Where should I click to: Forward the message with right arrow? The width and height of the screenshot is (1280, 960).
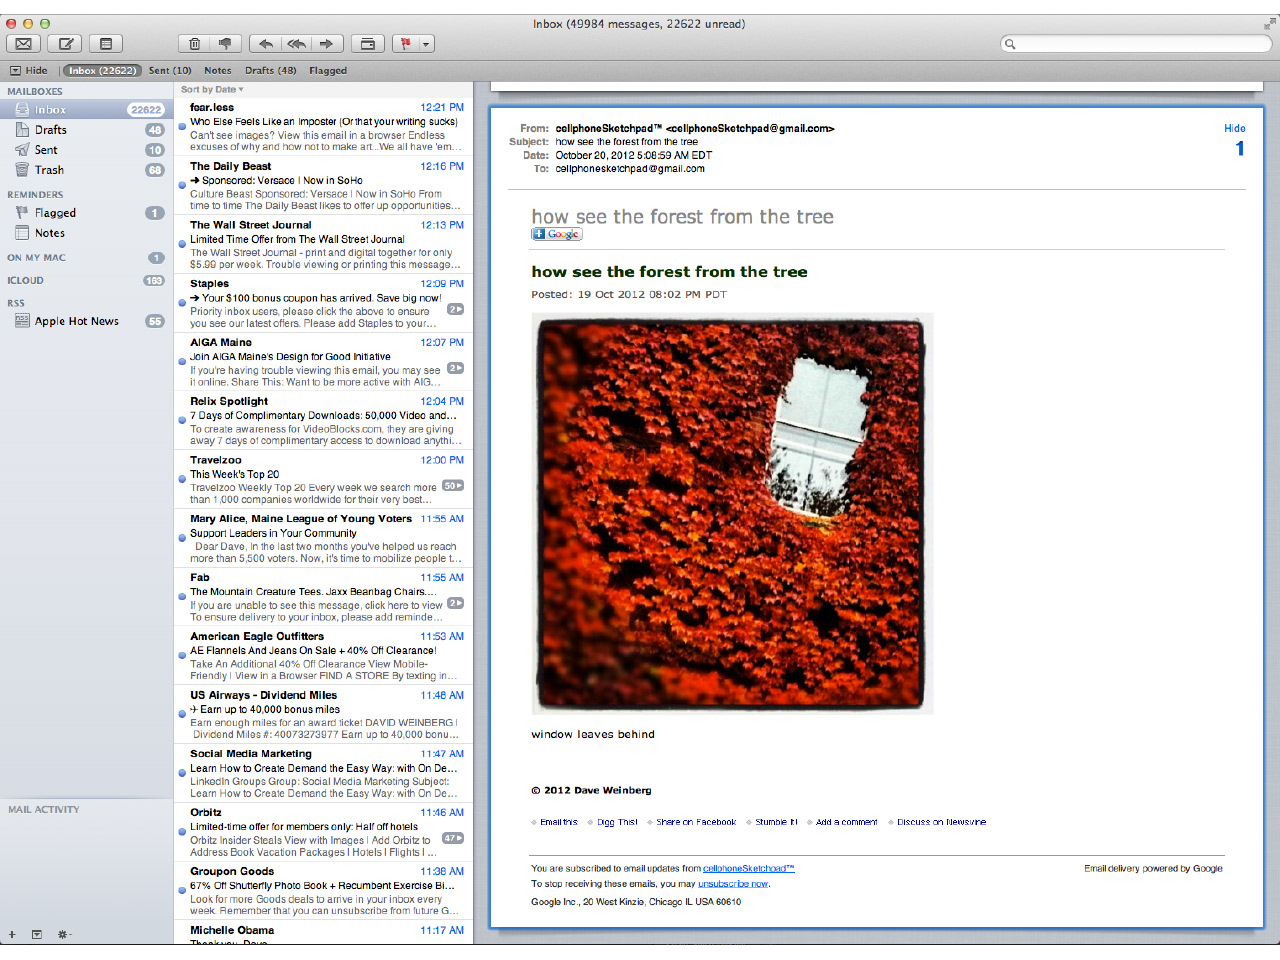click(x=326, y=43)
